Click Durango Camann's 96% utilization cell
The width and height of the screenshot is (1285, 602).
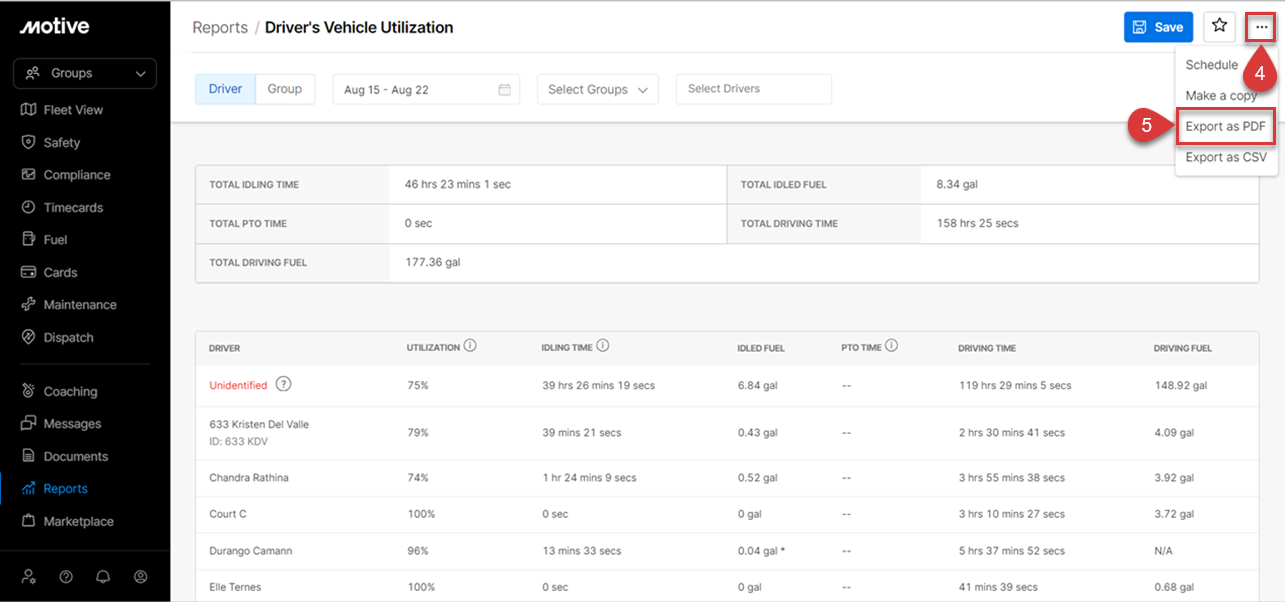418,551
